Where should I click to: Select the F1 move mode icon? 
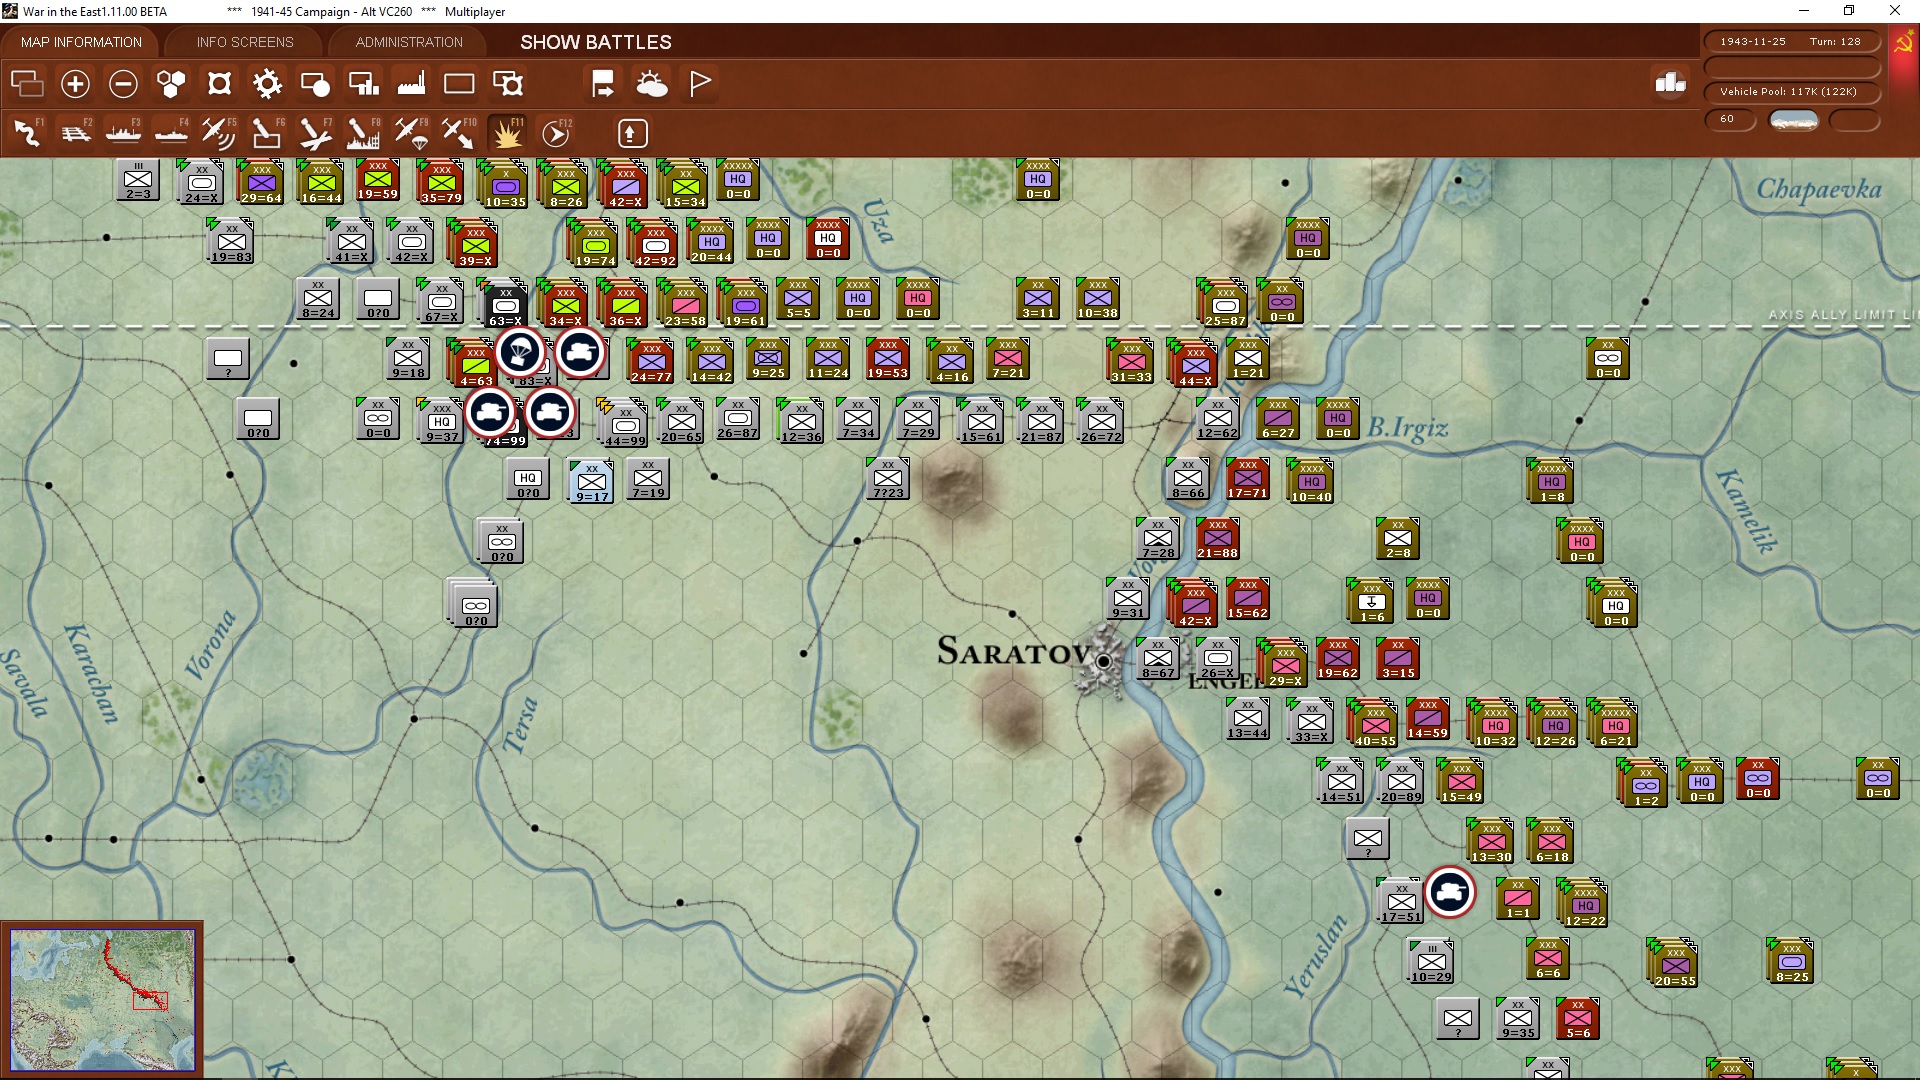click(27, 133)
